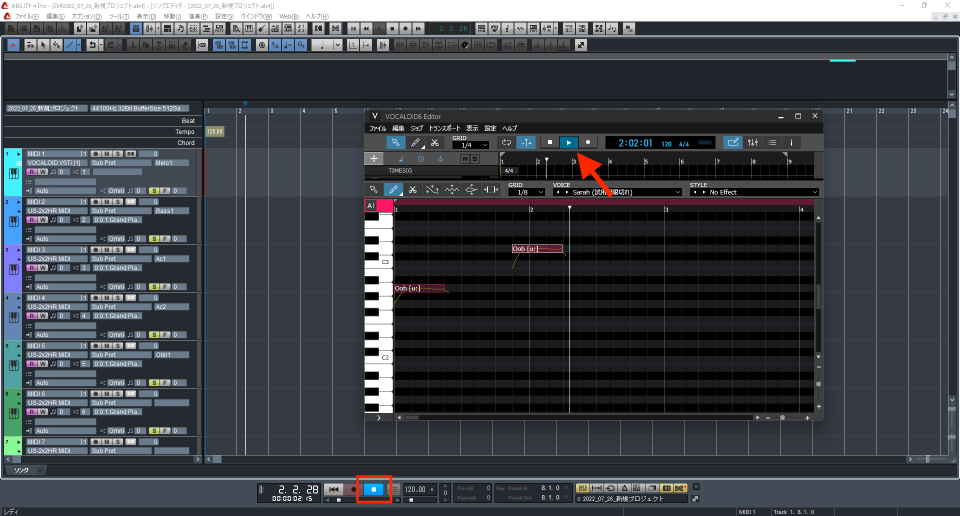The image size is (960, 516).
Task: Open VOCALOID ヘルプ menu
Action: pos(509,129)
